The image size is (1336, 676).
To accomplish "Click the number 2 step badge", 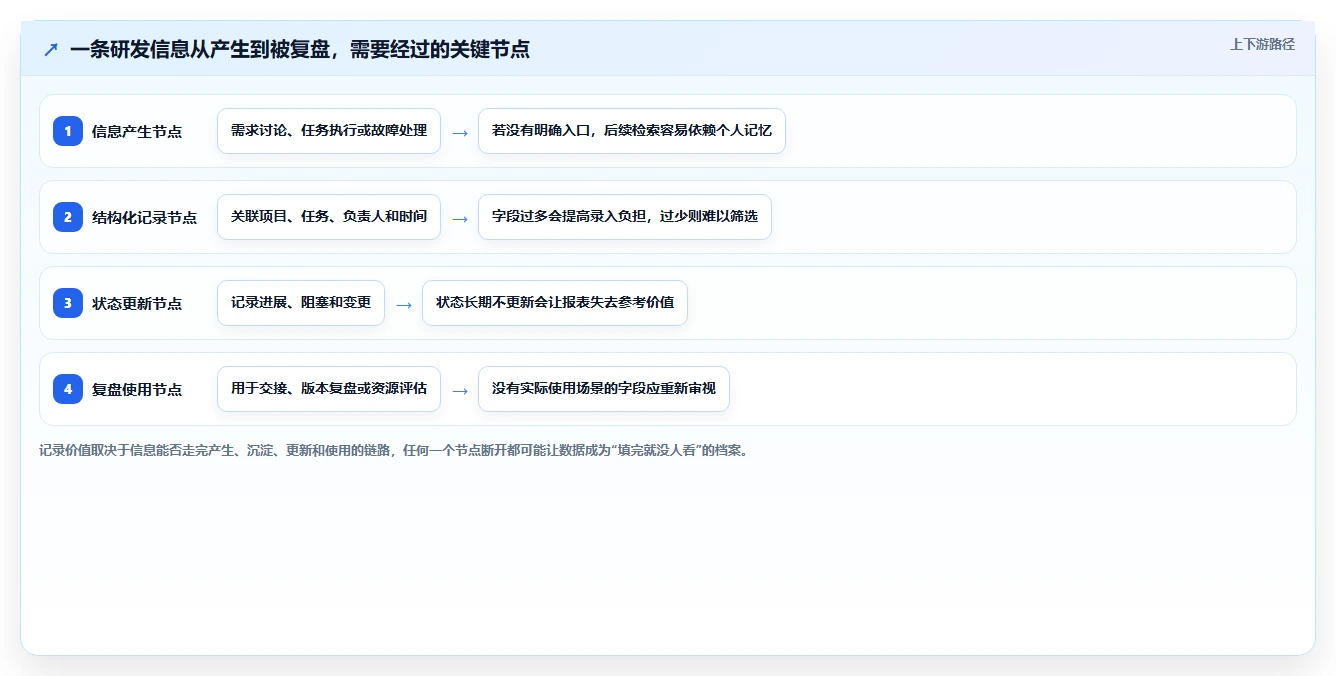I will click(68, 217).
